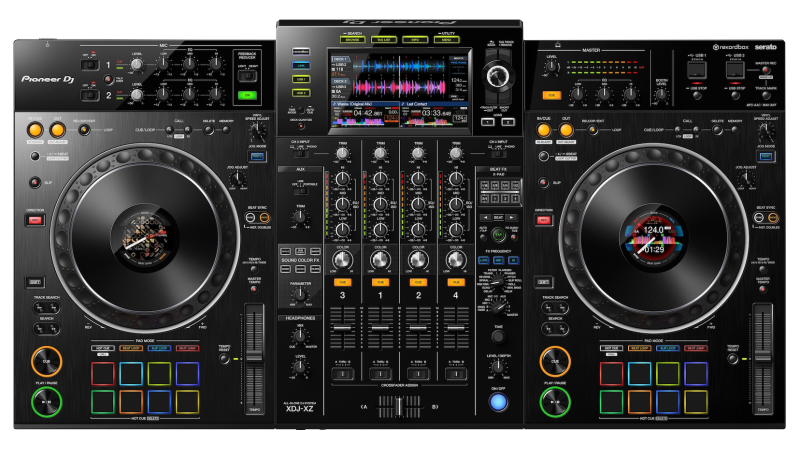Toggle the green Feedback Reducer ON button
Viewport: 800px width, 450px height.
(246, 97)
